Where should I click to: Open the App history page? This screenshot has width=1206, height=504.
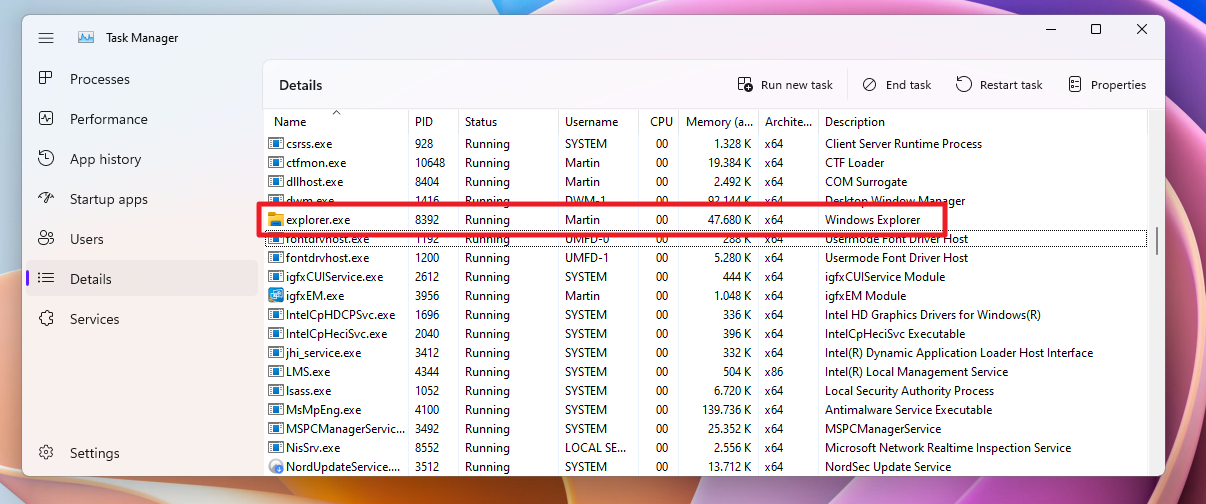141,159
